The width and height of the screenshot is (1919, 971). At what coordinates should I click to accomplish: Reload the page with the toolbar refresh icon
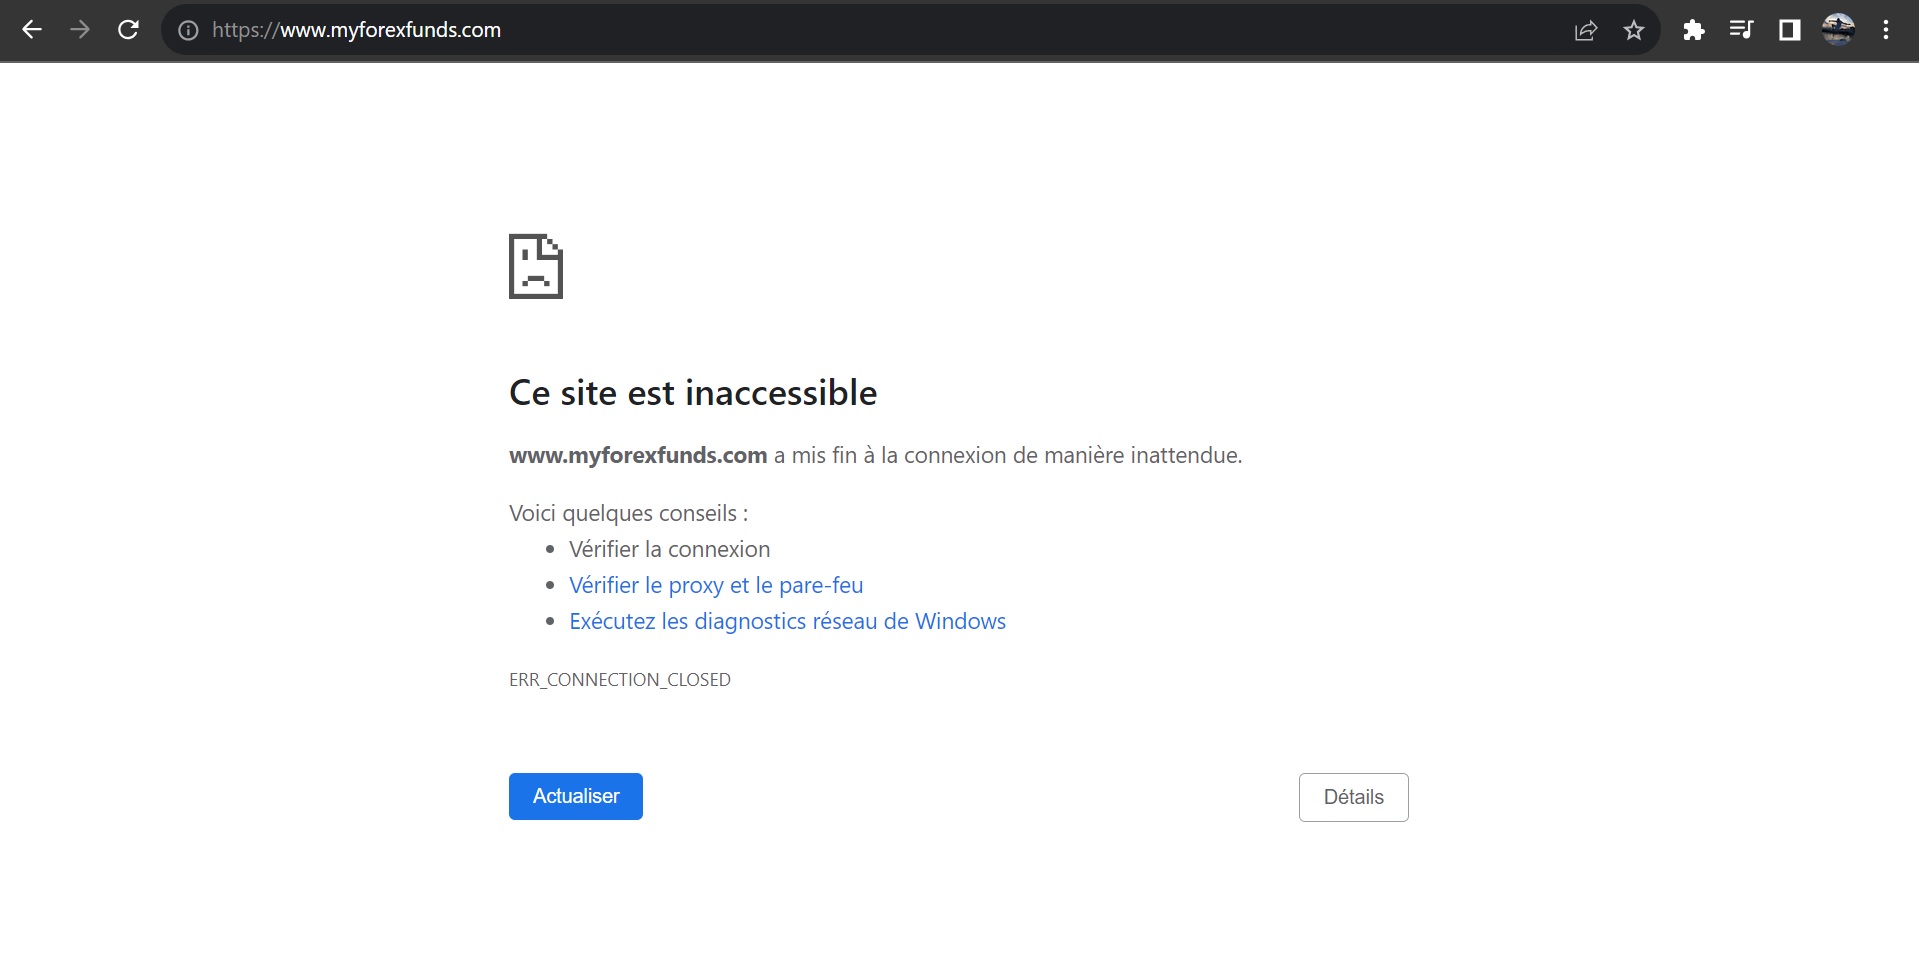[x=128, y=30]
